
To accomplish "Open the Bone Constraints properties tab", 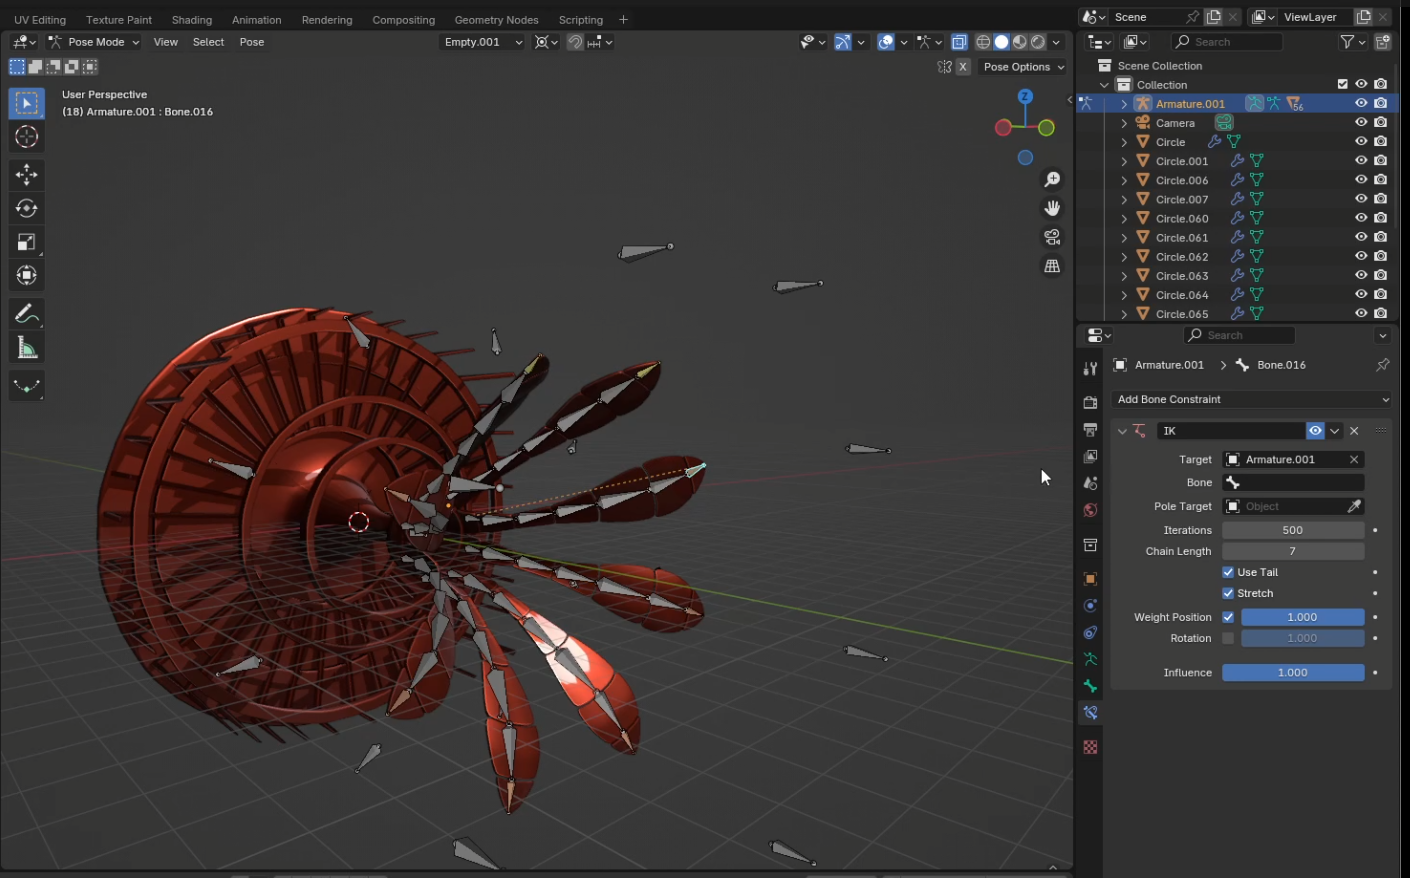I will [1090, 713].
